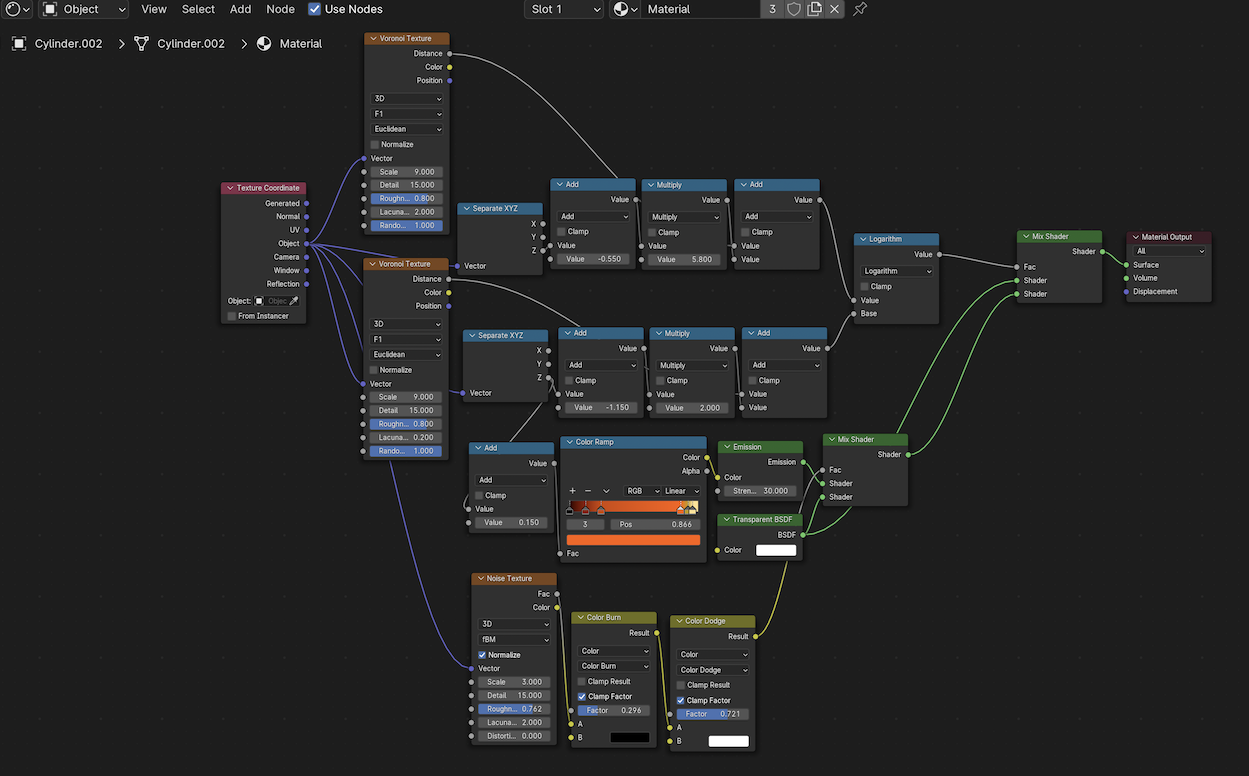Uncheck Normalize in the Noise Texture node
This screenshot has height=776, width=1249.
click(x=483, y=655)
